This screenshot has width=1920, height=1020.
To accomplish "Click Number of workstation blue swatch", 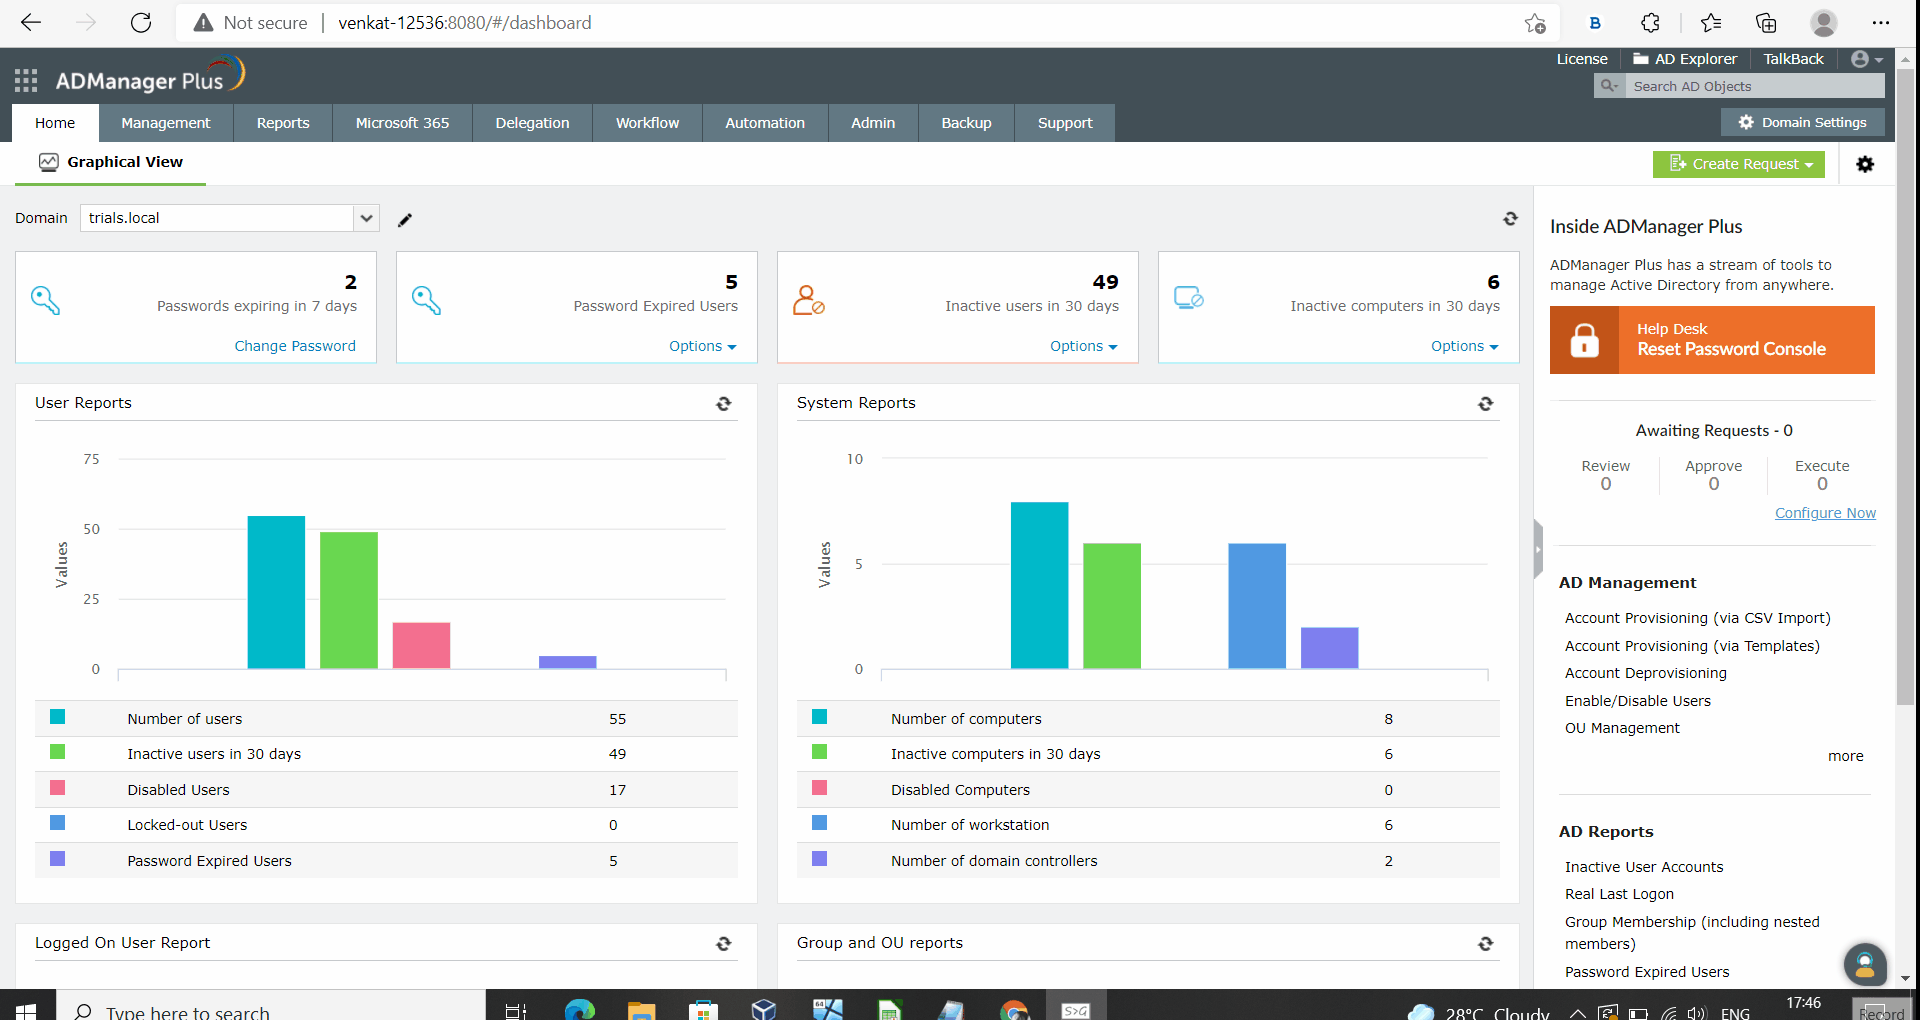I will [819, 823].
